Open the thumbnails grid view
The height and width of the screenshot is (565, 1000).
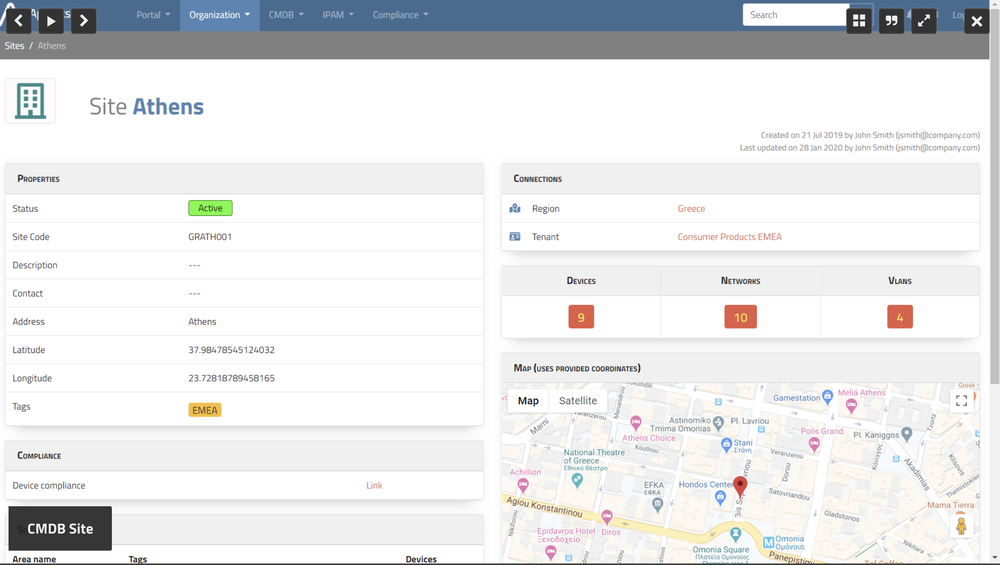[859, 20]
